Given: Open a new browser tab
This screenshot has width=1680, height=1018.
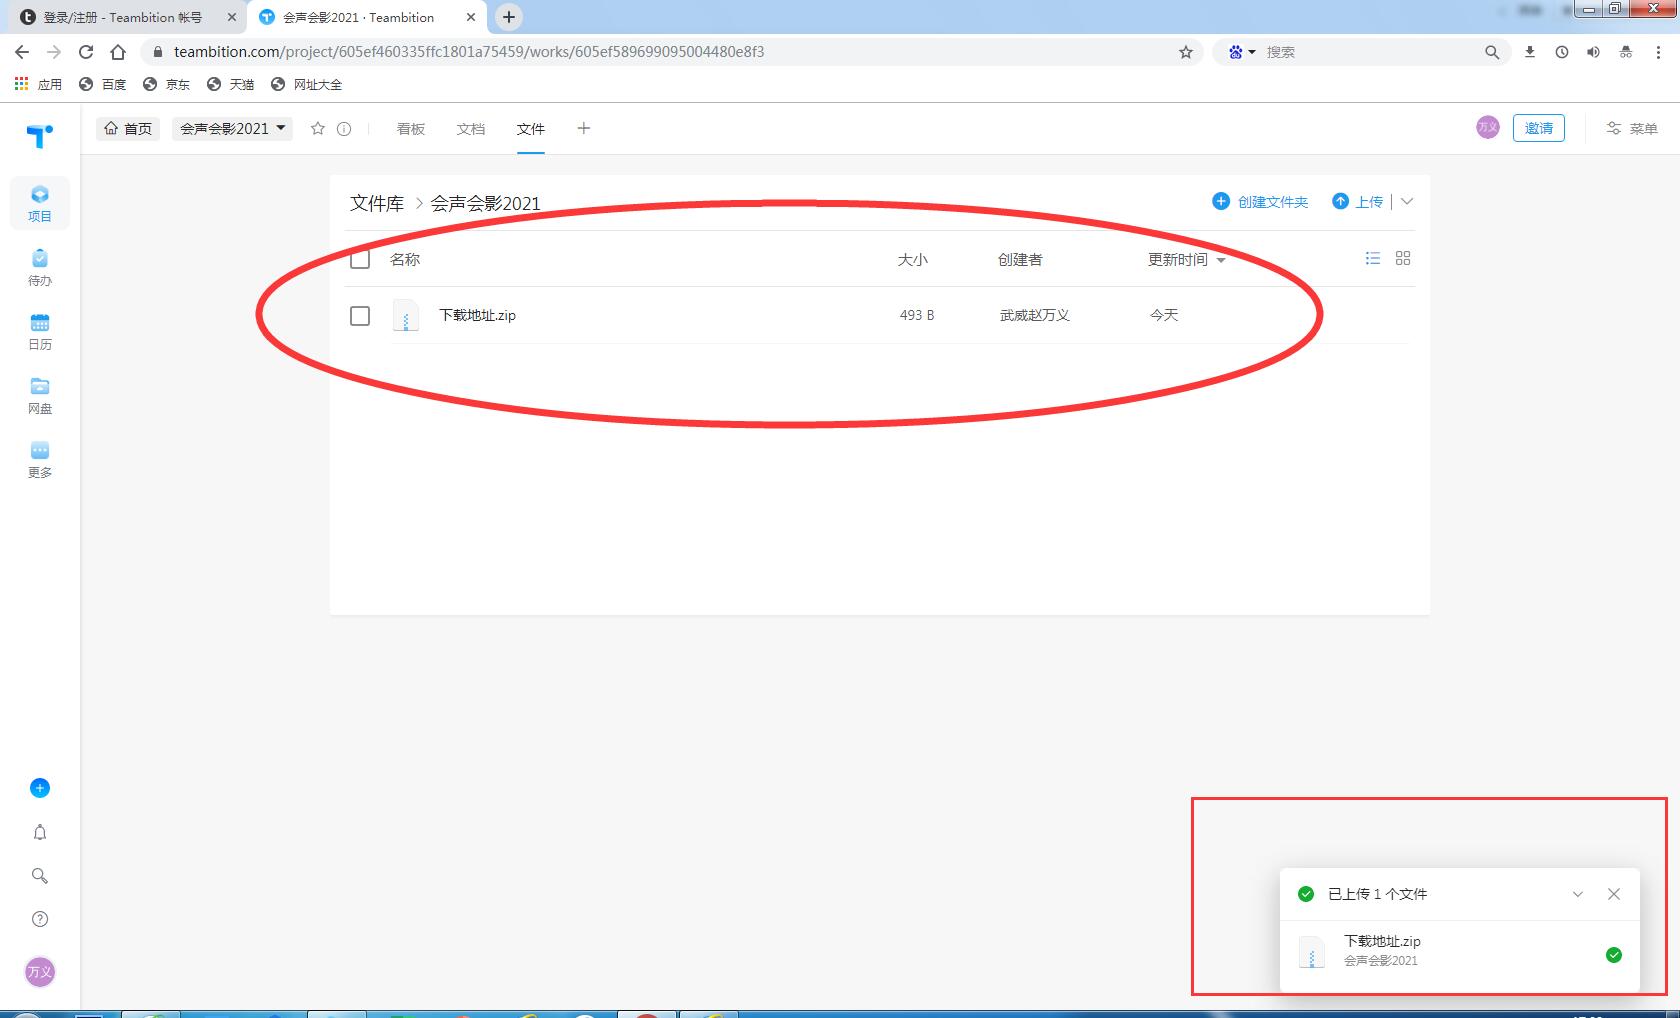Looking at the screenshot, I should pyautogui.click(x=509, y=17).
